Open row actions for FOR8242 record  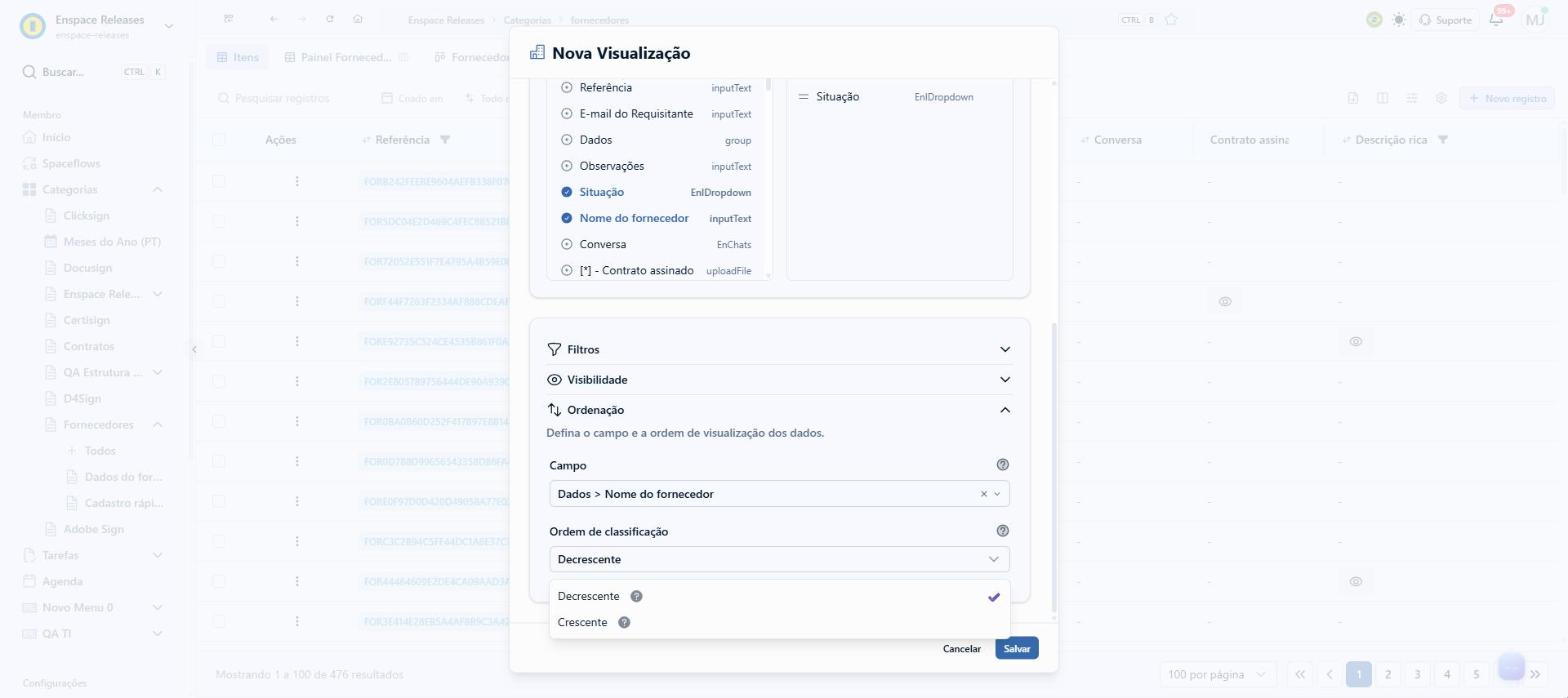point(297,181)
